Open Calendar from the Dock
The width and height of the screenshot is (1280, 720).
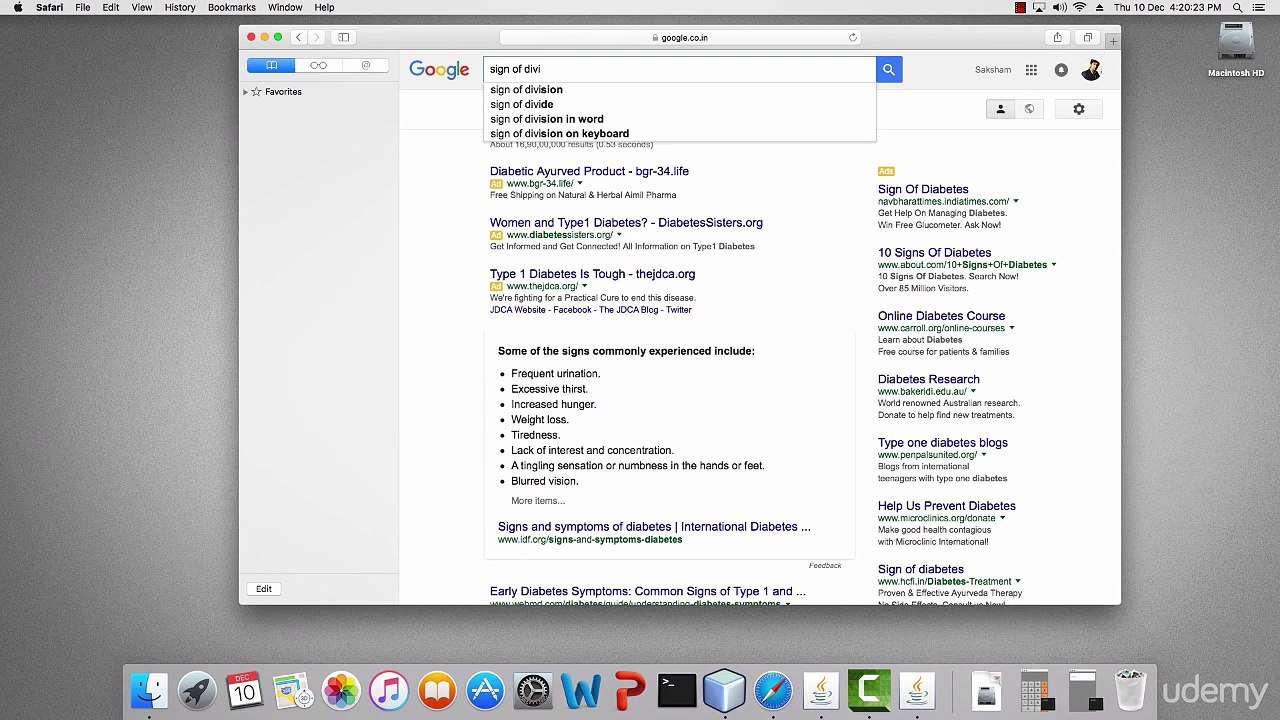coord(245,690)
